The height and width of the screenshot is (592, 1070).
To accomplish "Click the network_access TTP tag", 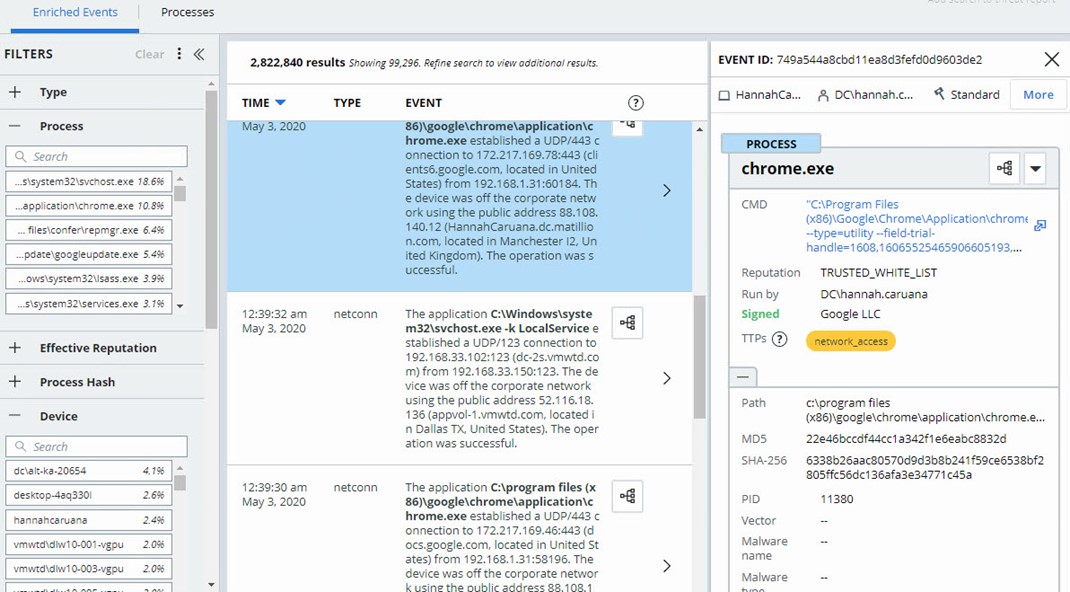I will pyautogui.click(x=851, y=341).
